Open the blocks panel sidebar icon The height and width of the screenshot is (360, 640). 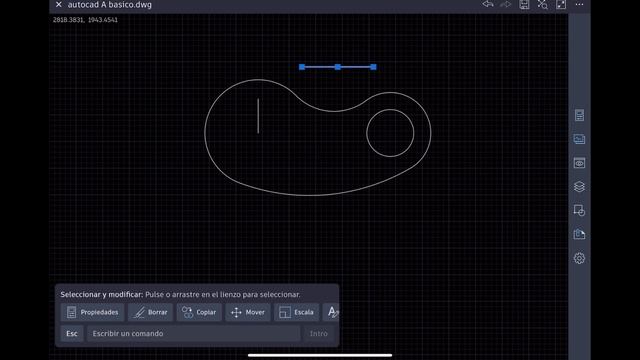[579, 211]
